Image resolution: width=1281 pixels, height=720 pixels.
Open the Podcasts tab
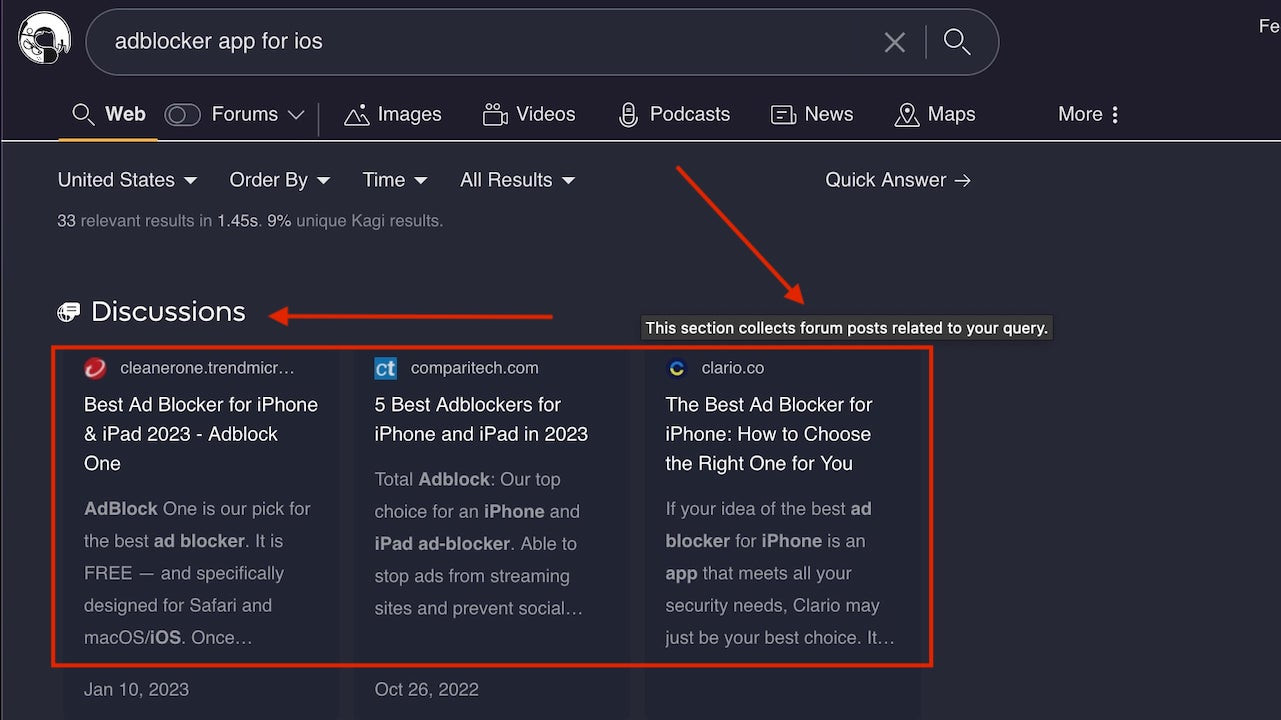point(674,114)
